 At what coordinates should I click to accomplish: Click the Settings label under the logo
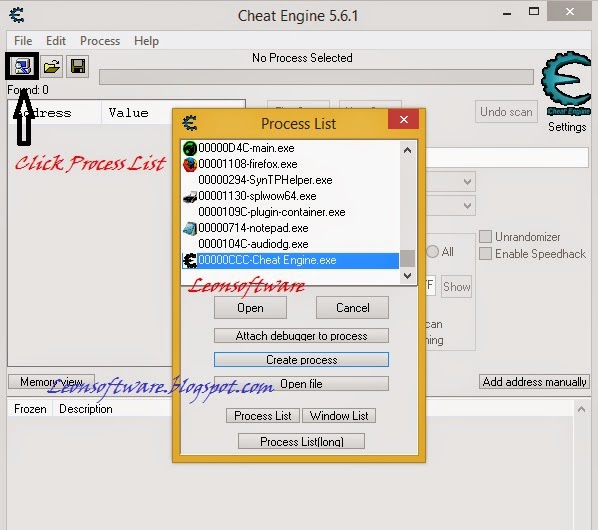coord(567,127)
